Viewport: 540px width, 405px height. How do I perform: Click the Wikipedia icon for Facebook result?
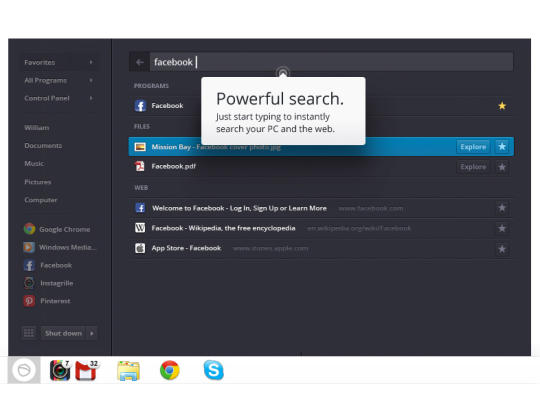coord(140,228)
